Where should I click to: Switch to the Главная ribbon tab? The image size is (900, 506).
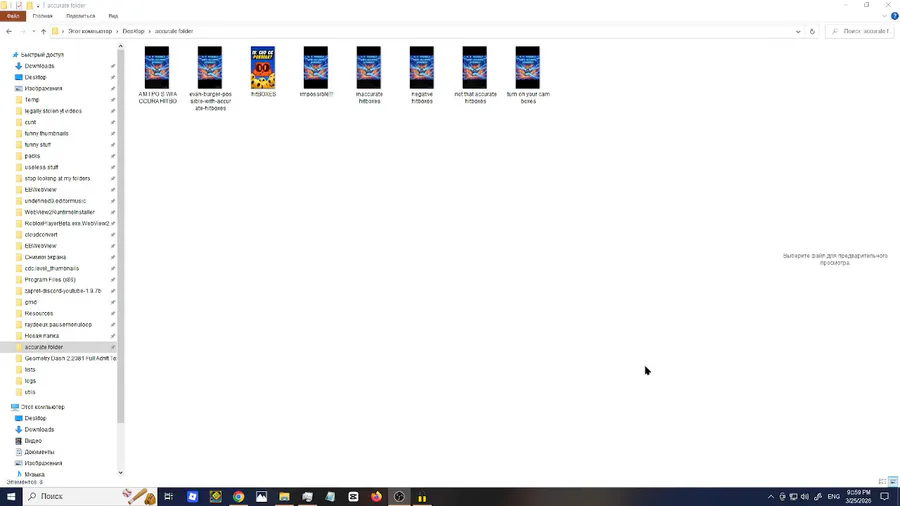tap(42, 16)
